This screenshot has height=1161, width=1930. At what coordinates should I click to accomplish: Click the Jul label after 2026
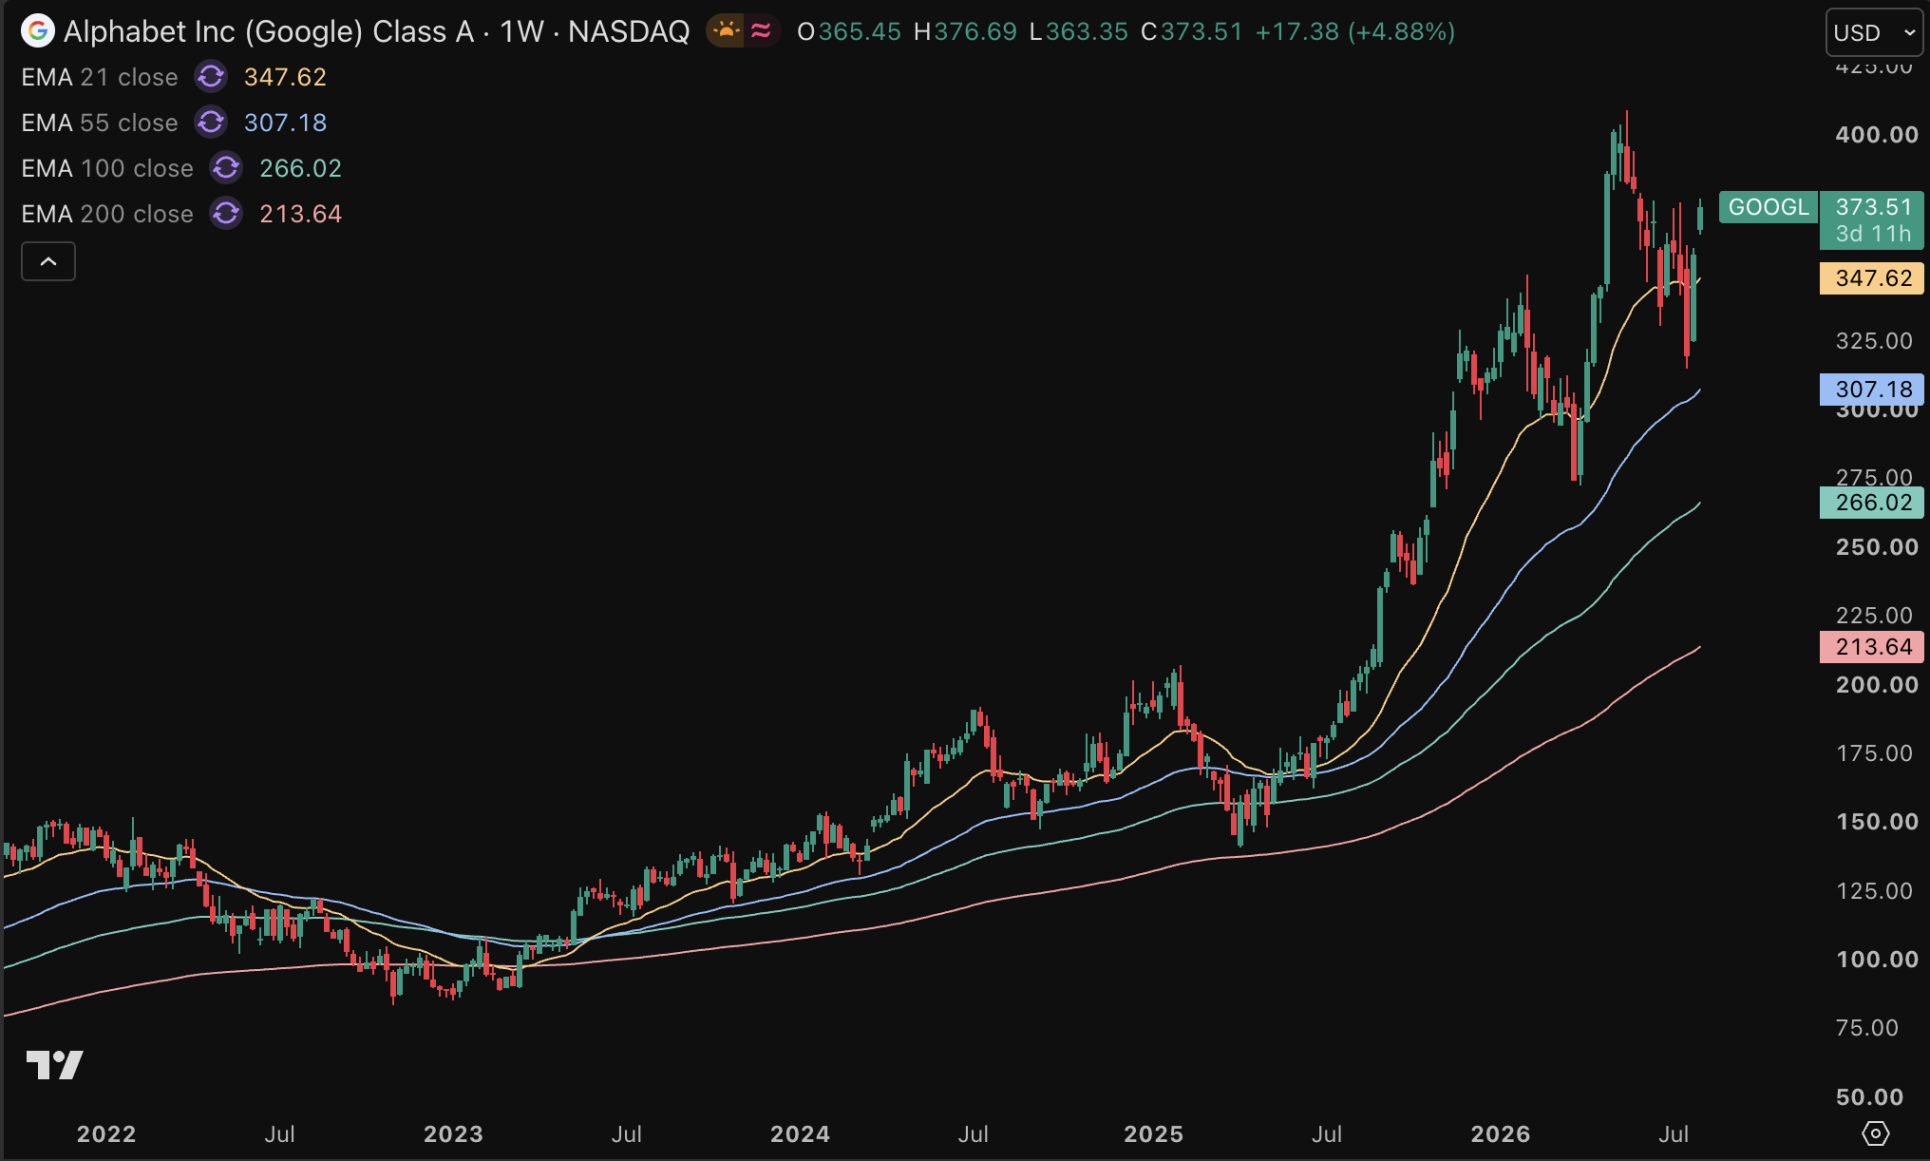(1674, 1134)
